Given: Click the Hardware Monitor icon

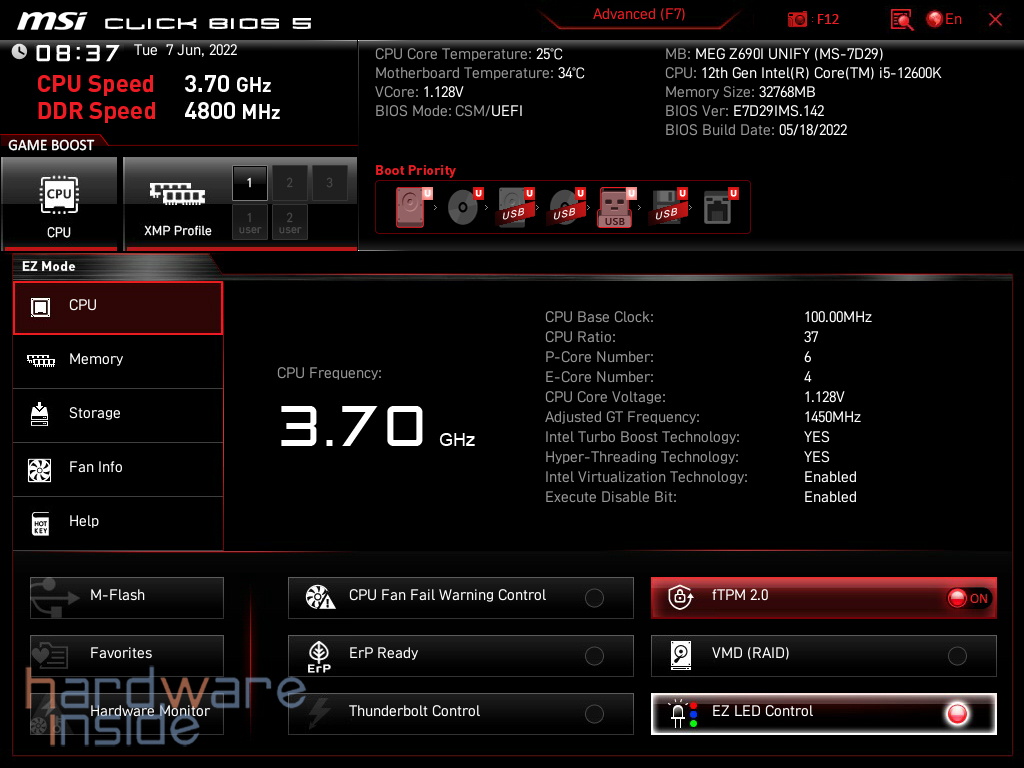Looking at the screenshot, I should 42,712.
